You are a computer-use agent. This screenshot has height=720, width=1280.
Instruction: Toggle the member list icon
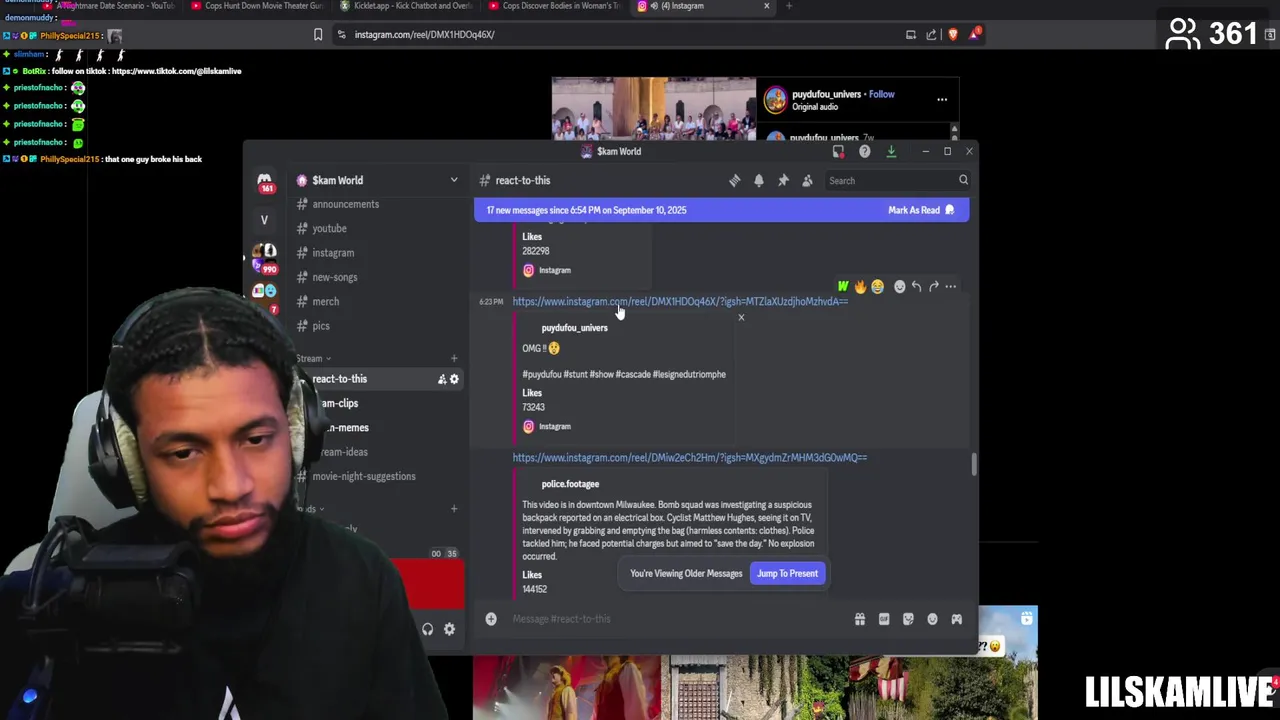[807, 181]
